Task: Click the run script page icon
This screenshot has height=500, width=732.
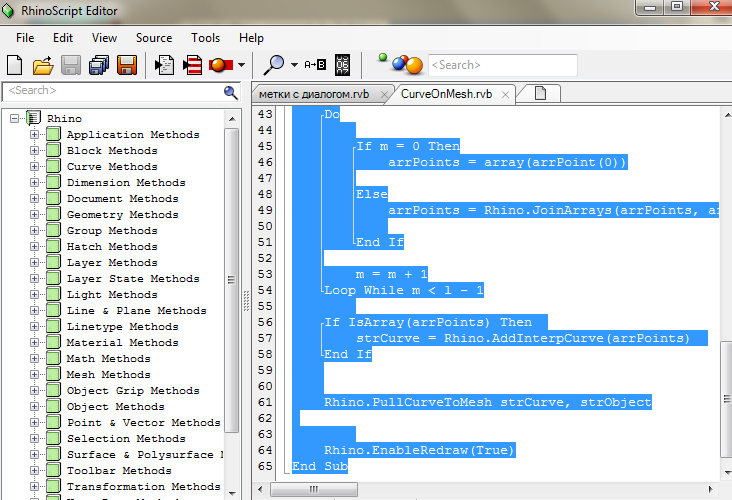Action: pyautogui.click(x=164, y=65)
